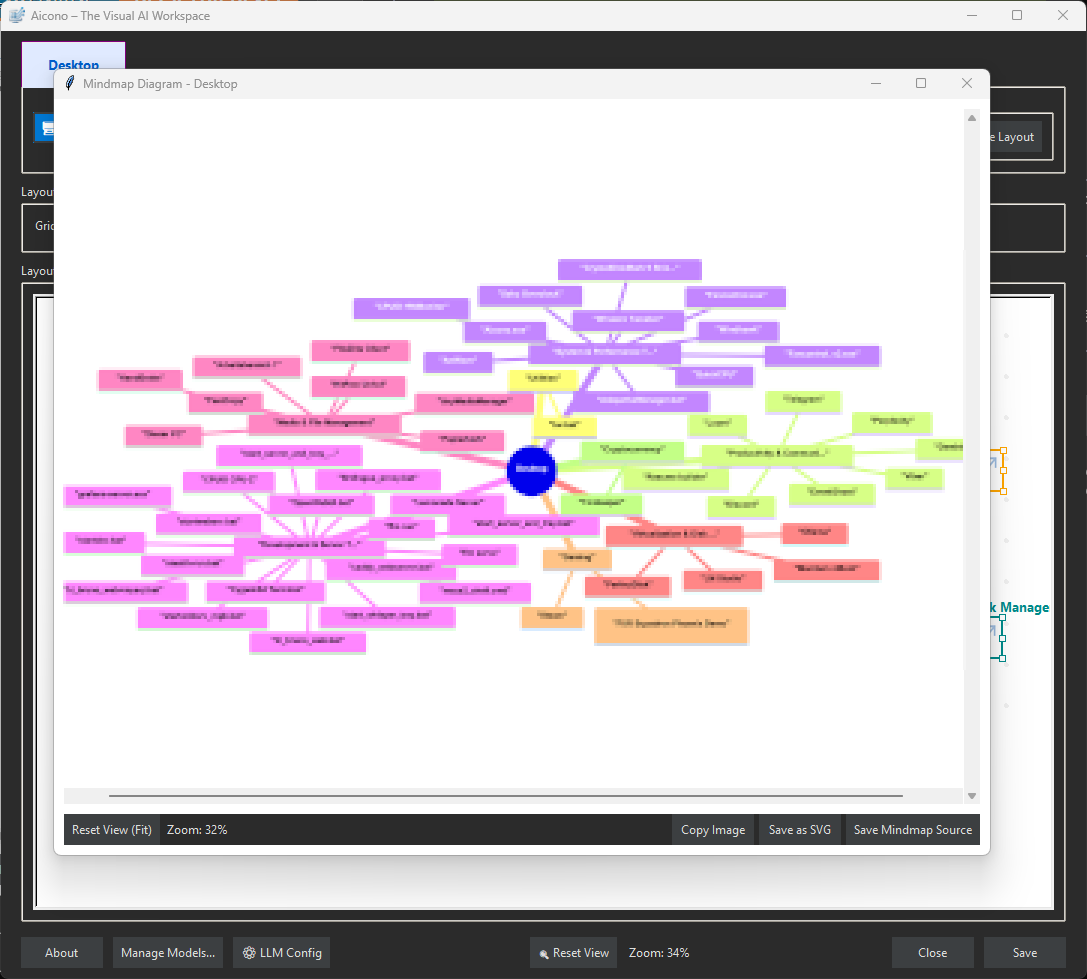Click the diagonal arrow icon on the teal Manage node
The image size is (1087, 979).
990,631
